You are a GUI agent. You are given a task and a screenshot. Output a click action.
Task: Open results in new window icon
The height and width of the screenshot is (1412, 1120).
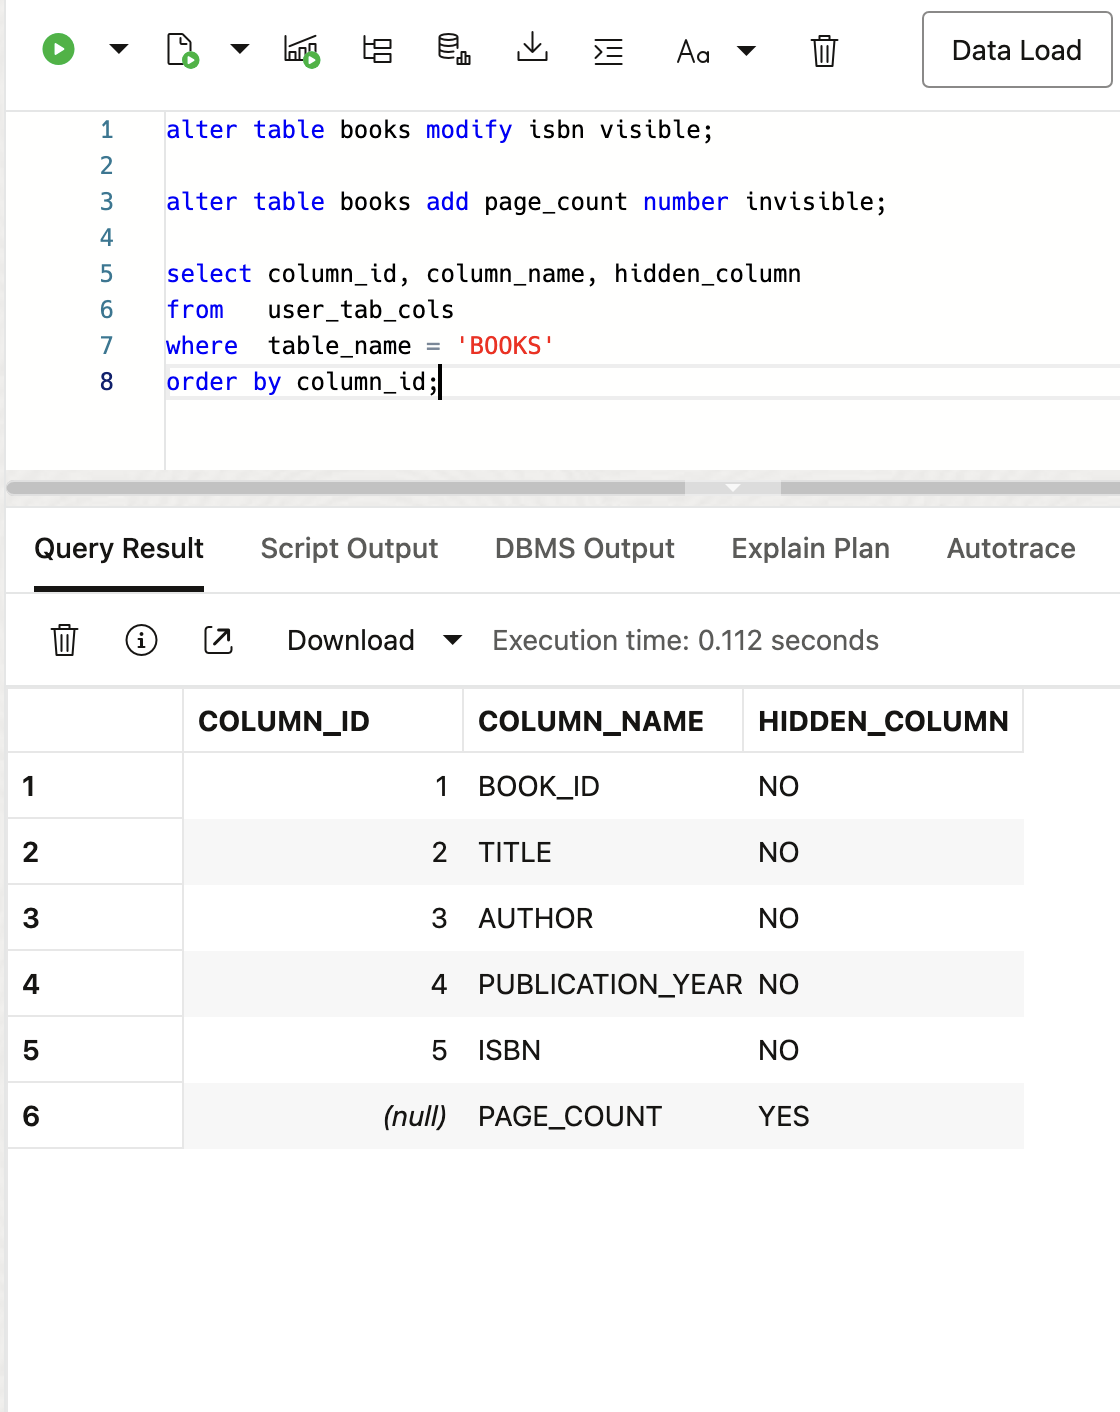pos(218,640)
